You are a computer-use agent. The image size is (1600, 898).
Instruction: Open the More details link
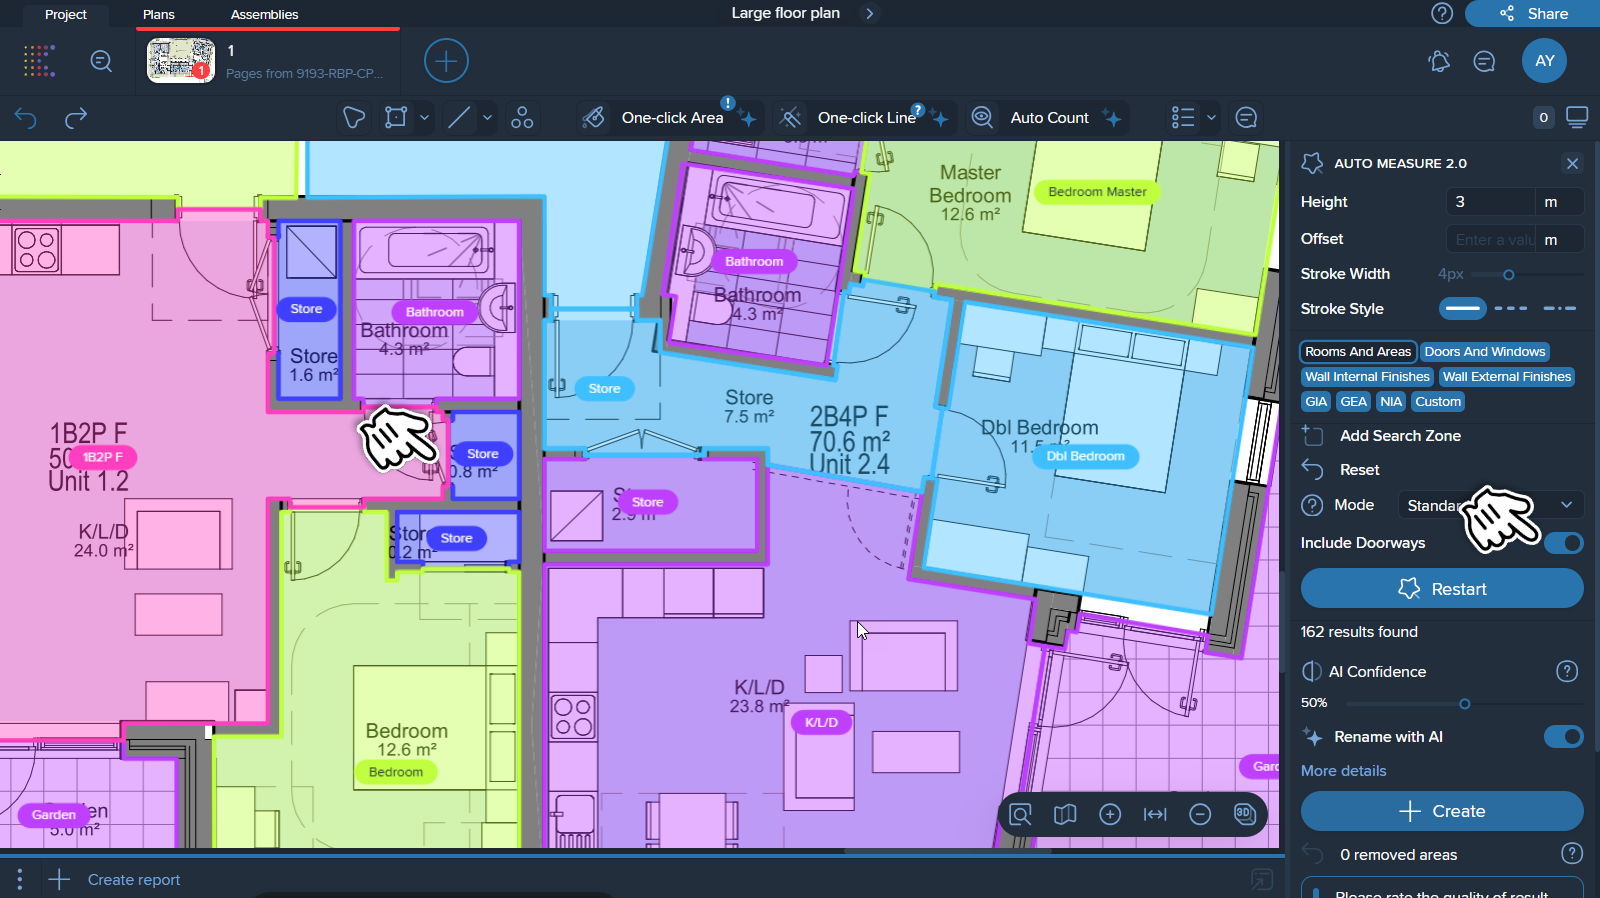pos(1343,771)
